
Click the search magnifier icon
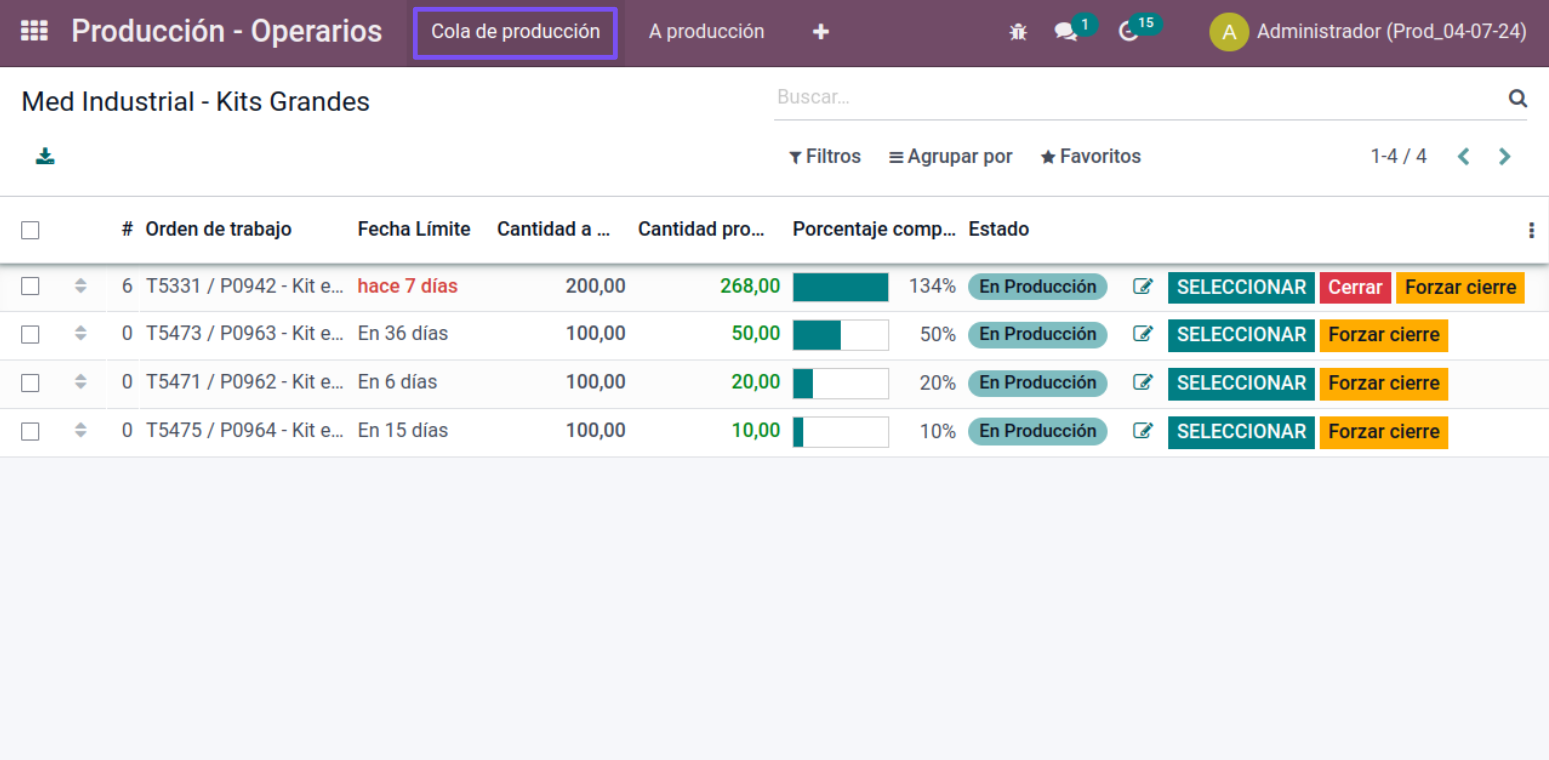1517,98
